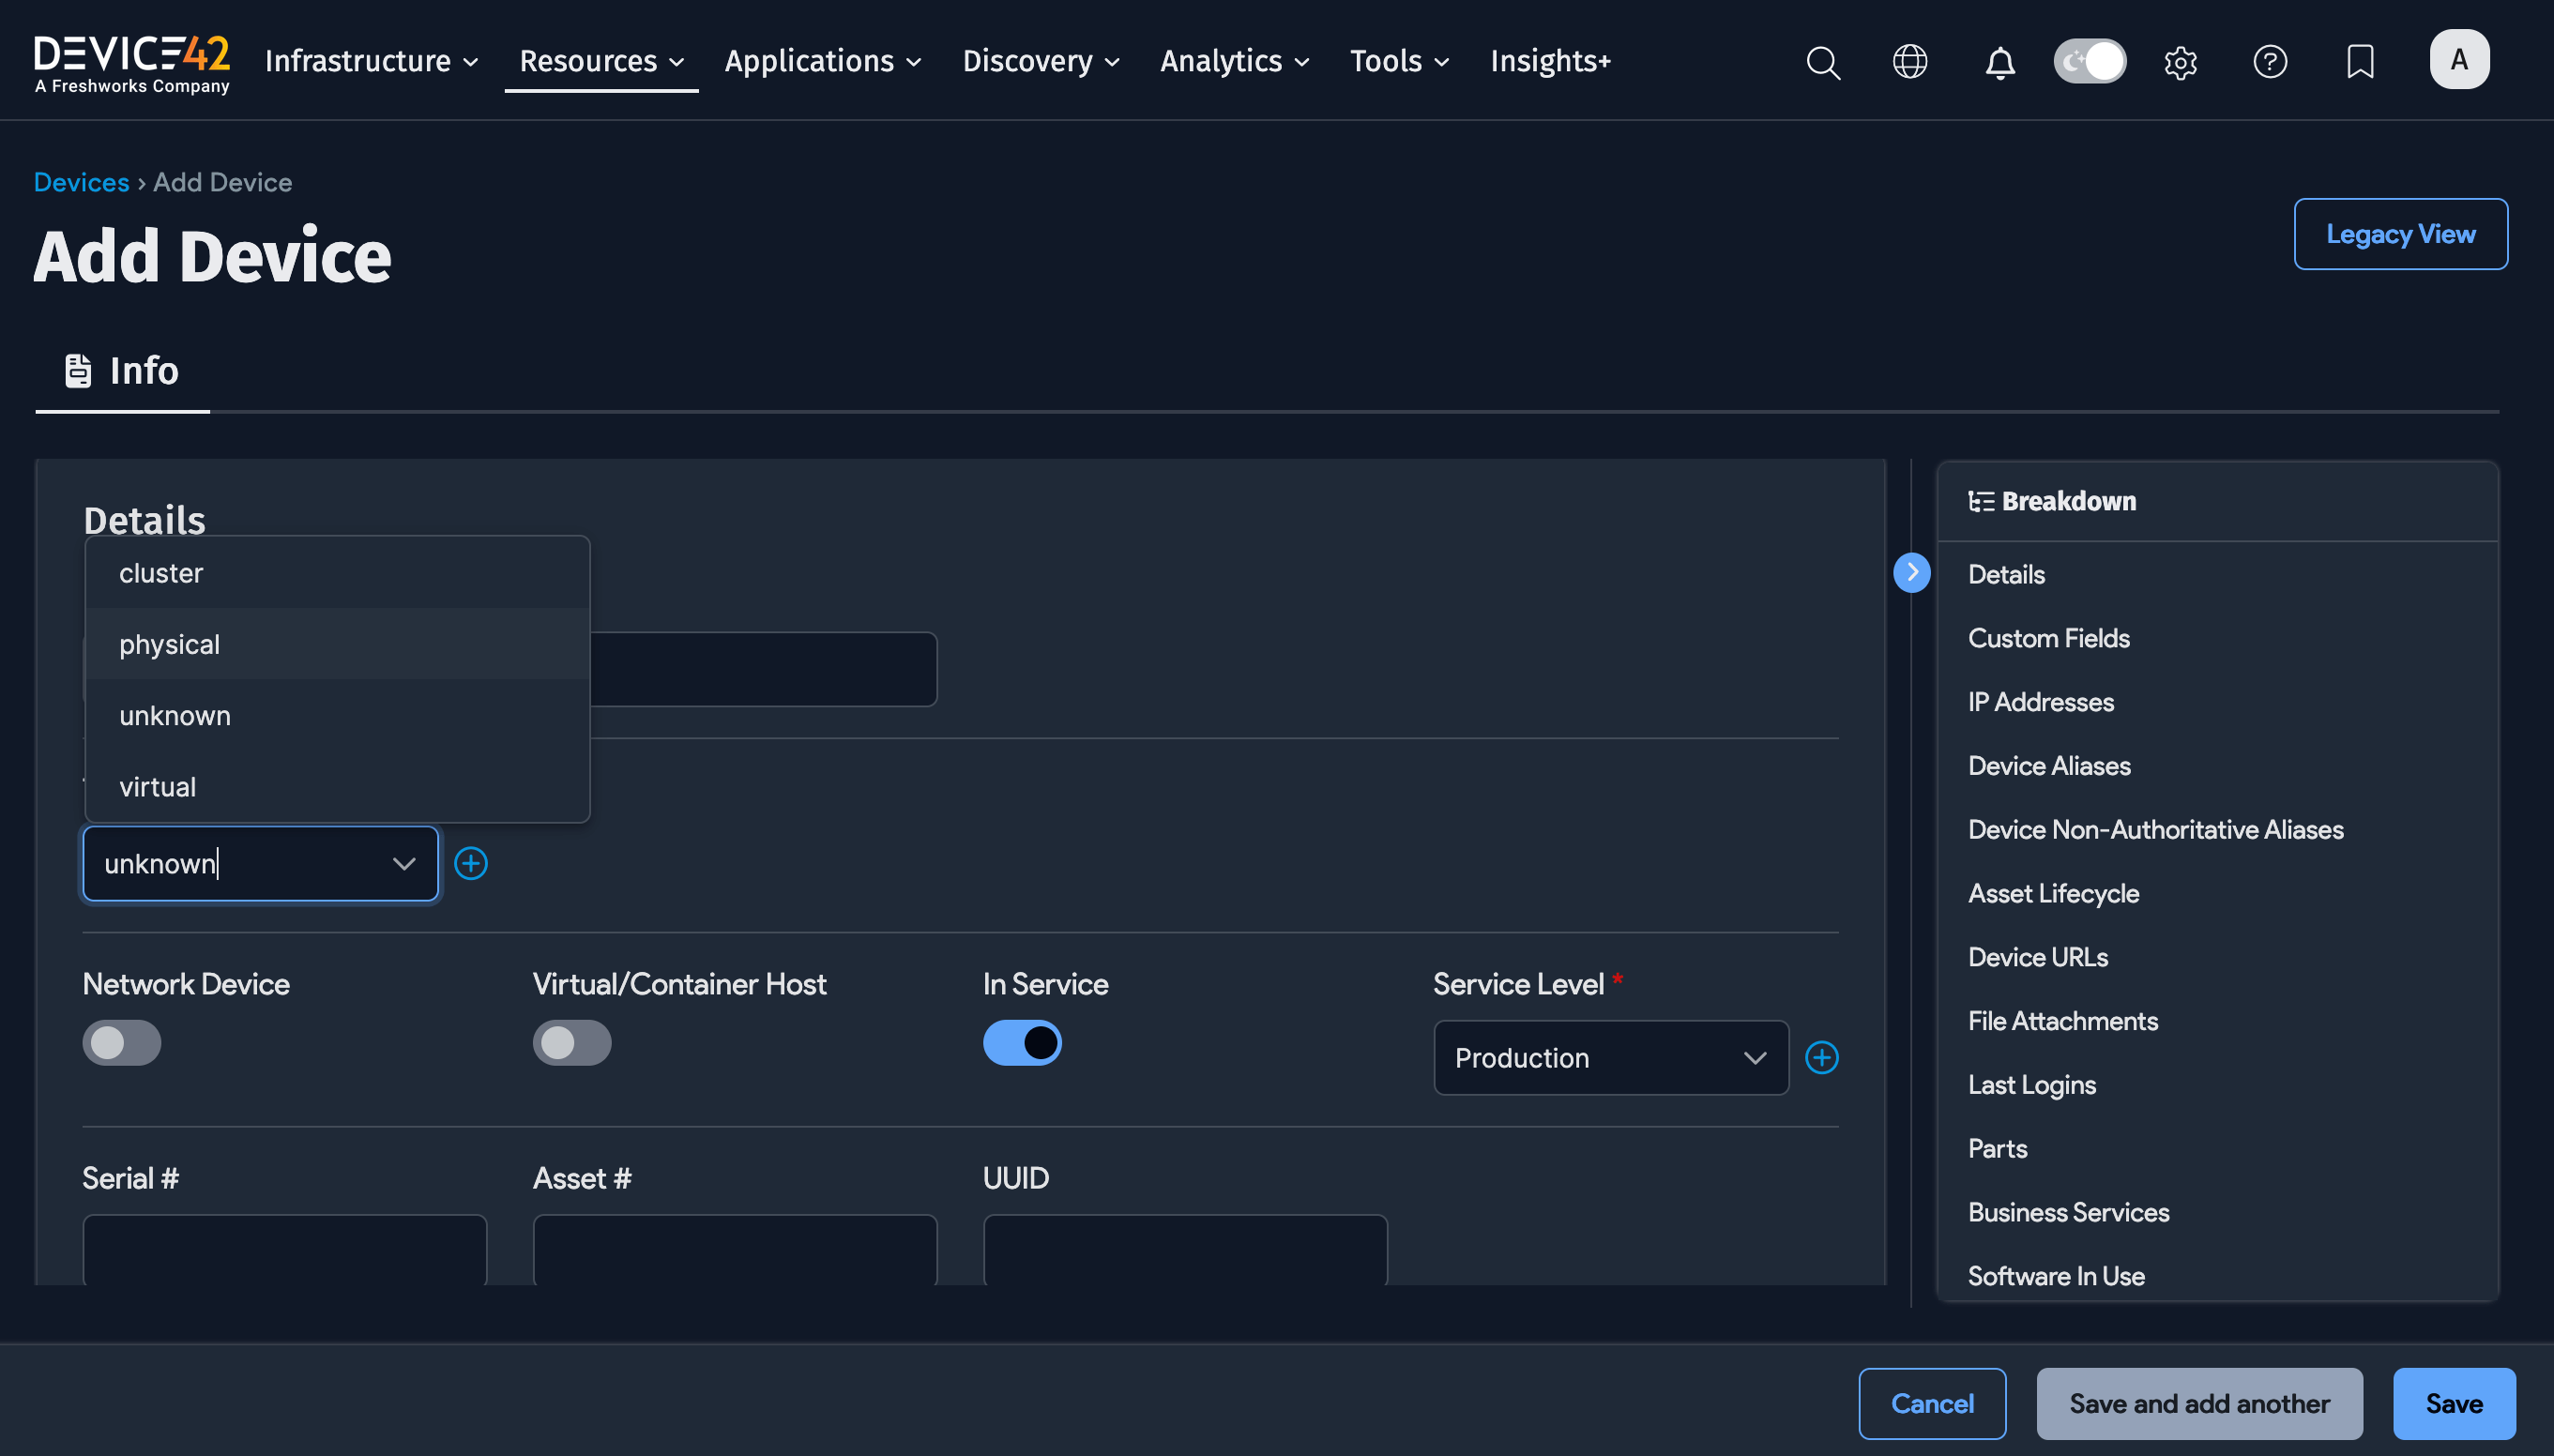
Task: Switch off dark mode theme toggle
Action: click(2090, 62)
